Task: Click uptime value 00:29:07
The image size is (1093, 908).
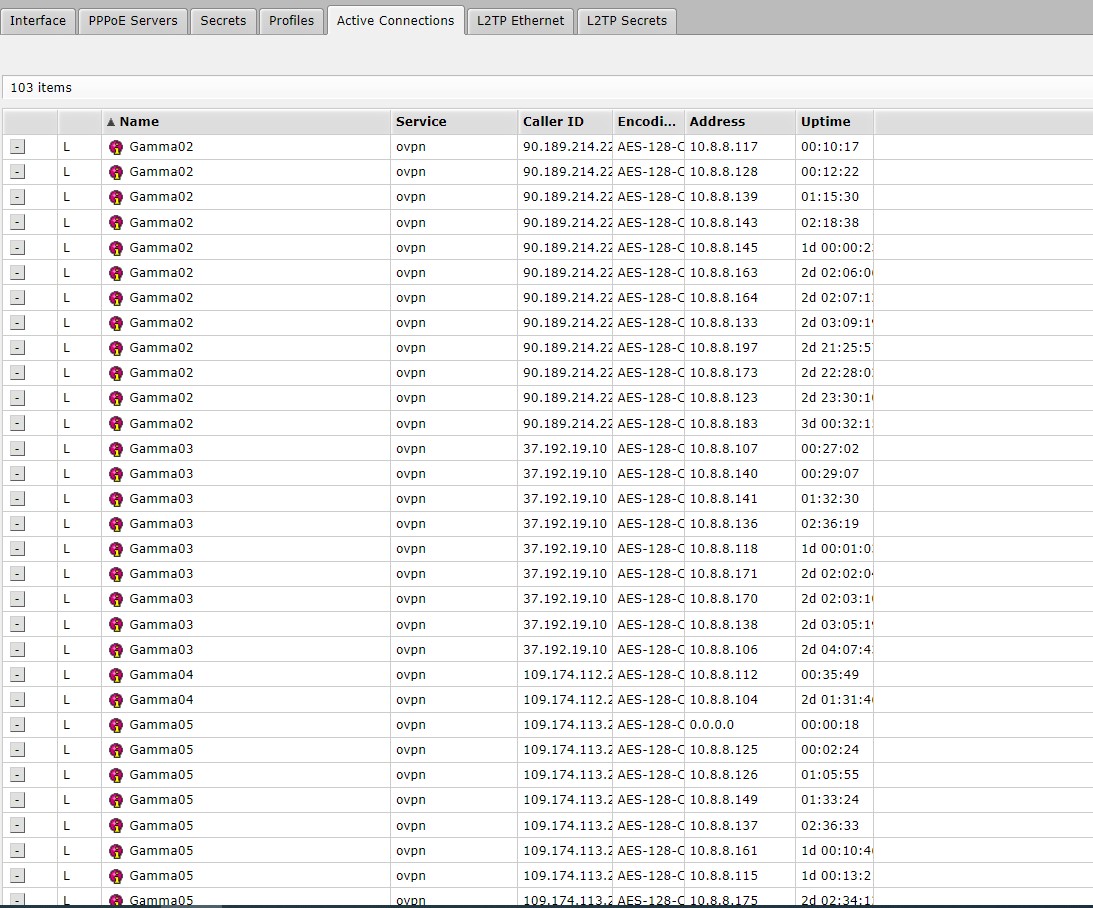Action: [830, 473]
